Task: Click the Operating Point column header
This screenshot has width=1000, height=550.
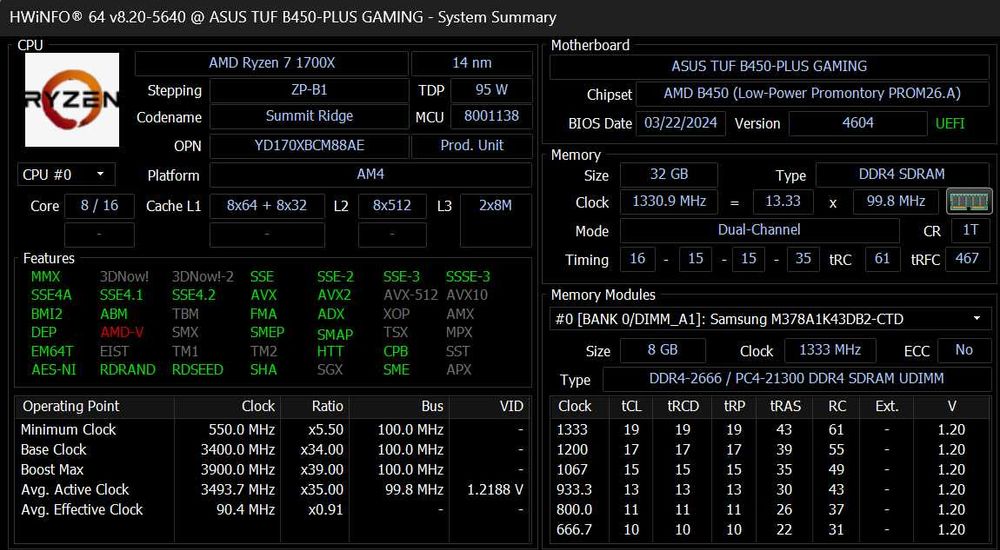Action: [x=94, y=406]
